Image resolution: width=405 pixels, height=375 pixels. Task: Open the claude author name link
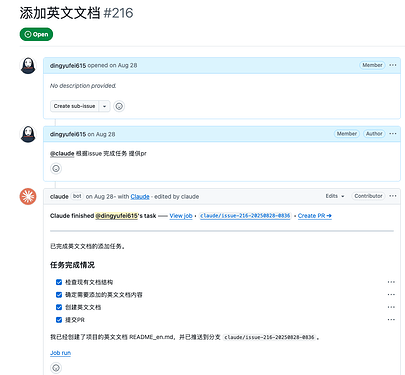click(59, 197)
